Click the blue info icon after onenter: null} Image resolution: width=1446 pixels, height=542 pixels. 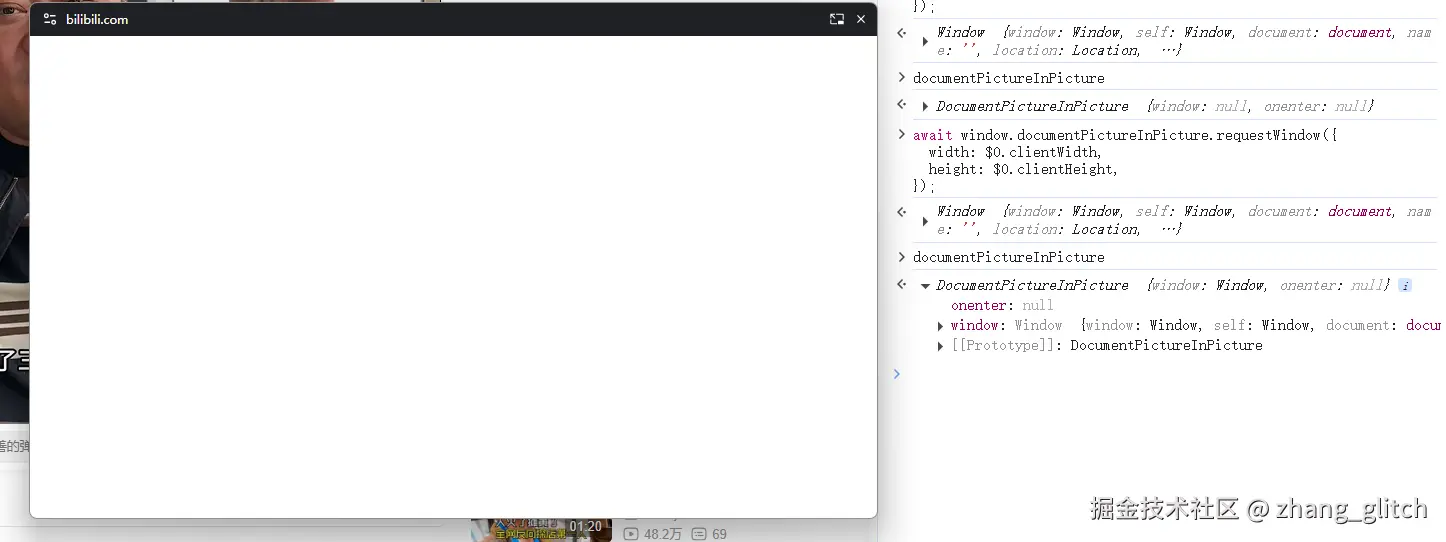tap(1405, 286)
